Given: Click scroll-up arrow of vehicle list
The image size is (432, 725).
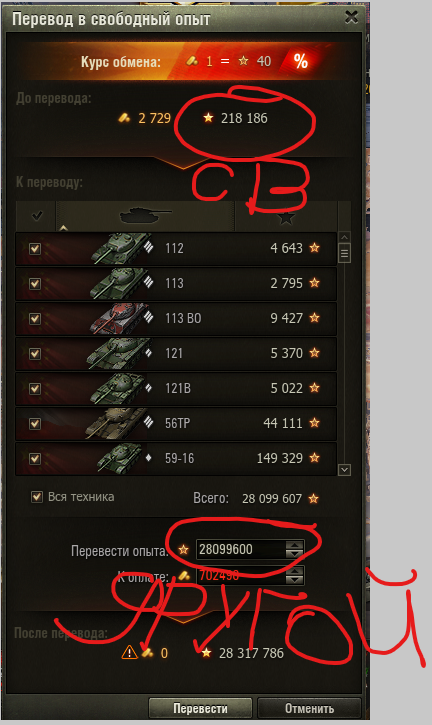Looking at the screenshot, I should [x=345, y=238].
